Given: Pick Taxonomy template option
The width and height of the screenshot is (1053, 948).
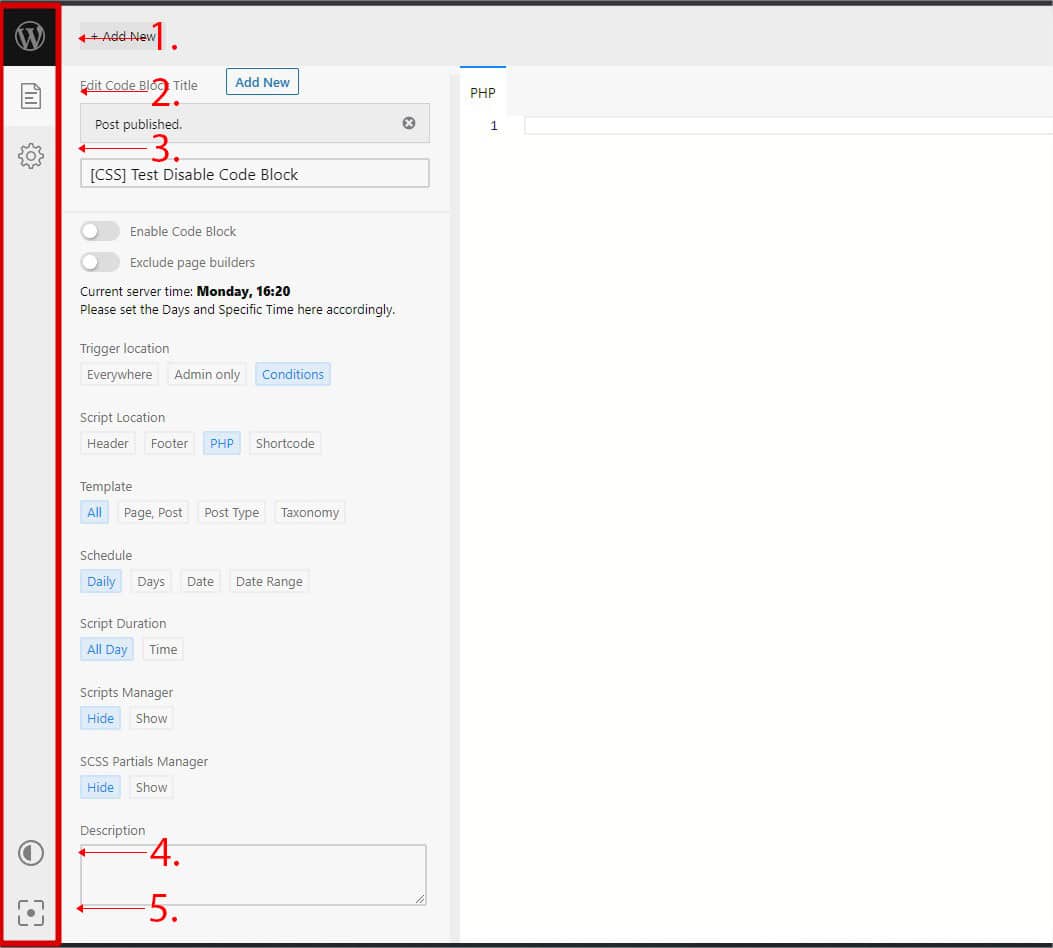Looking at the screenshot, I should (x=310, y=512).
